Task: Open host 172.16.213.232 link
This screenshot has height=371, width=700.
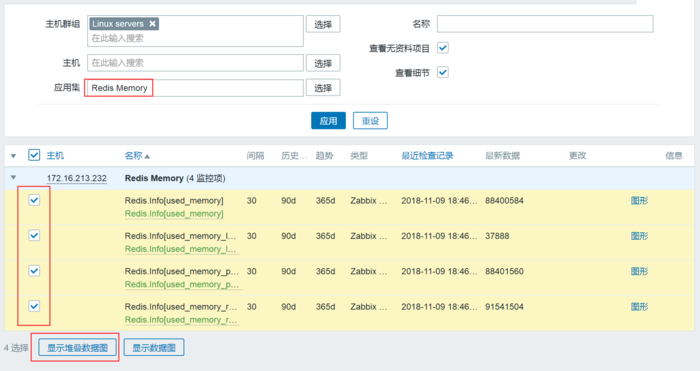Action: [x=76, y=178]
